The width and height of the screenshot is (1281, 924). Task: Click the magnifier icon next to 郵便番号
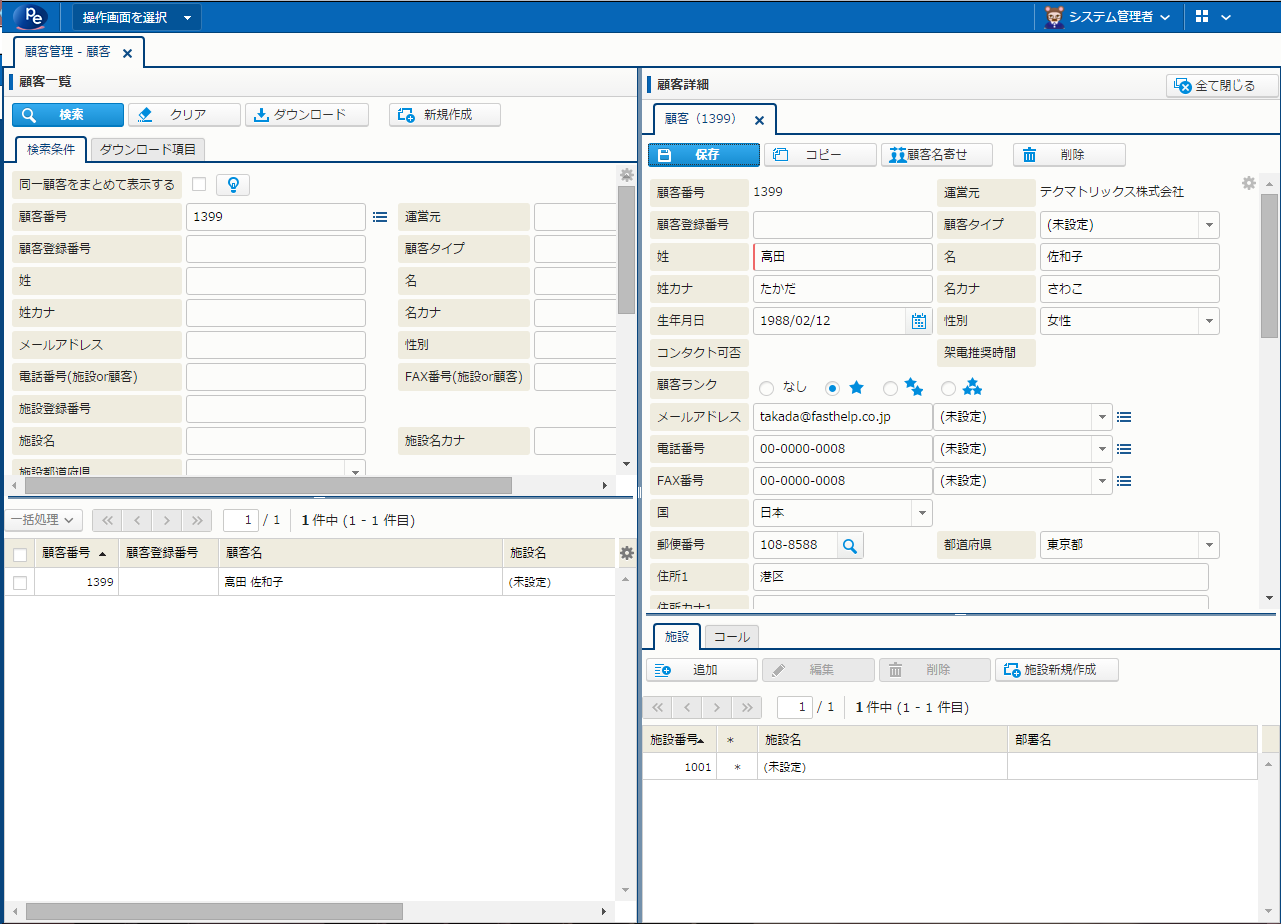(849, 545)
